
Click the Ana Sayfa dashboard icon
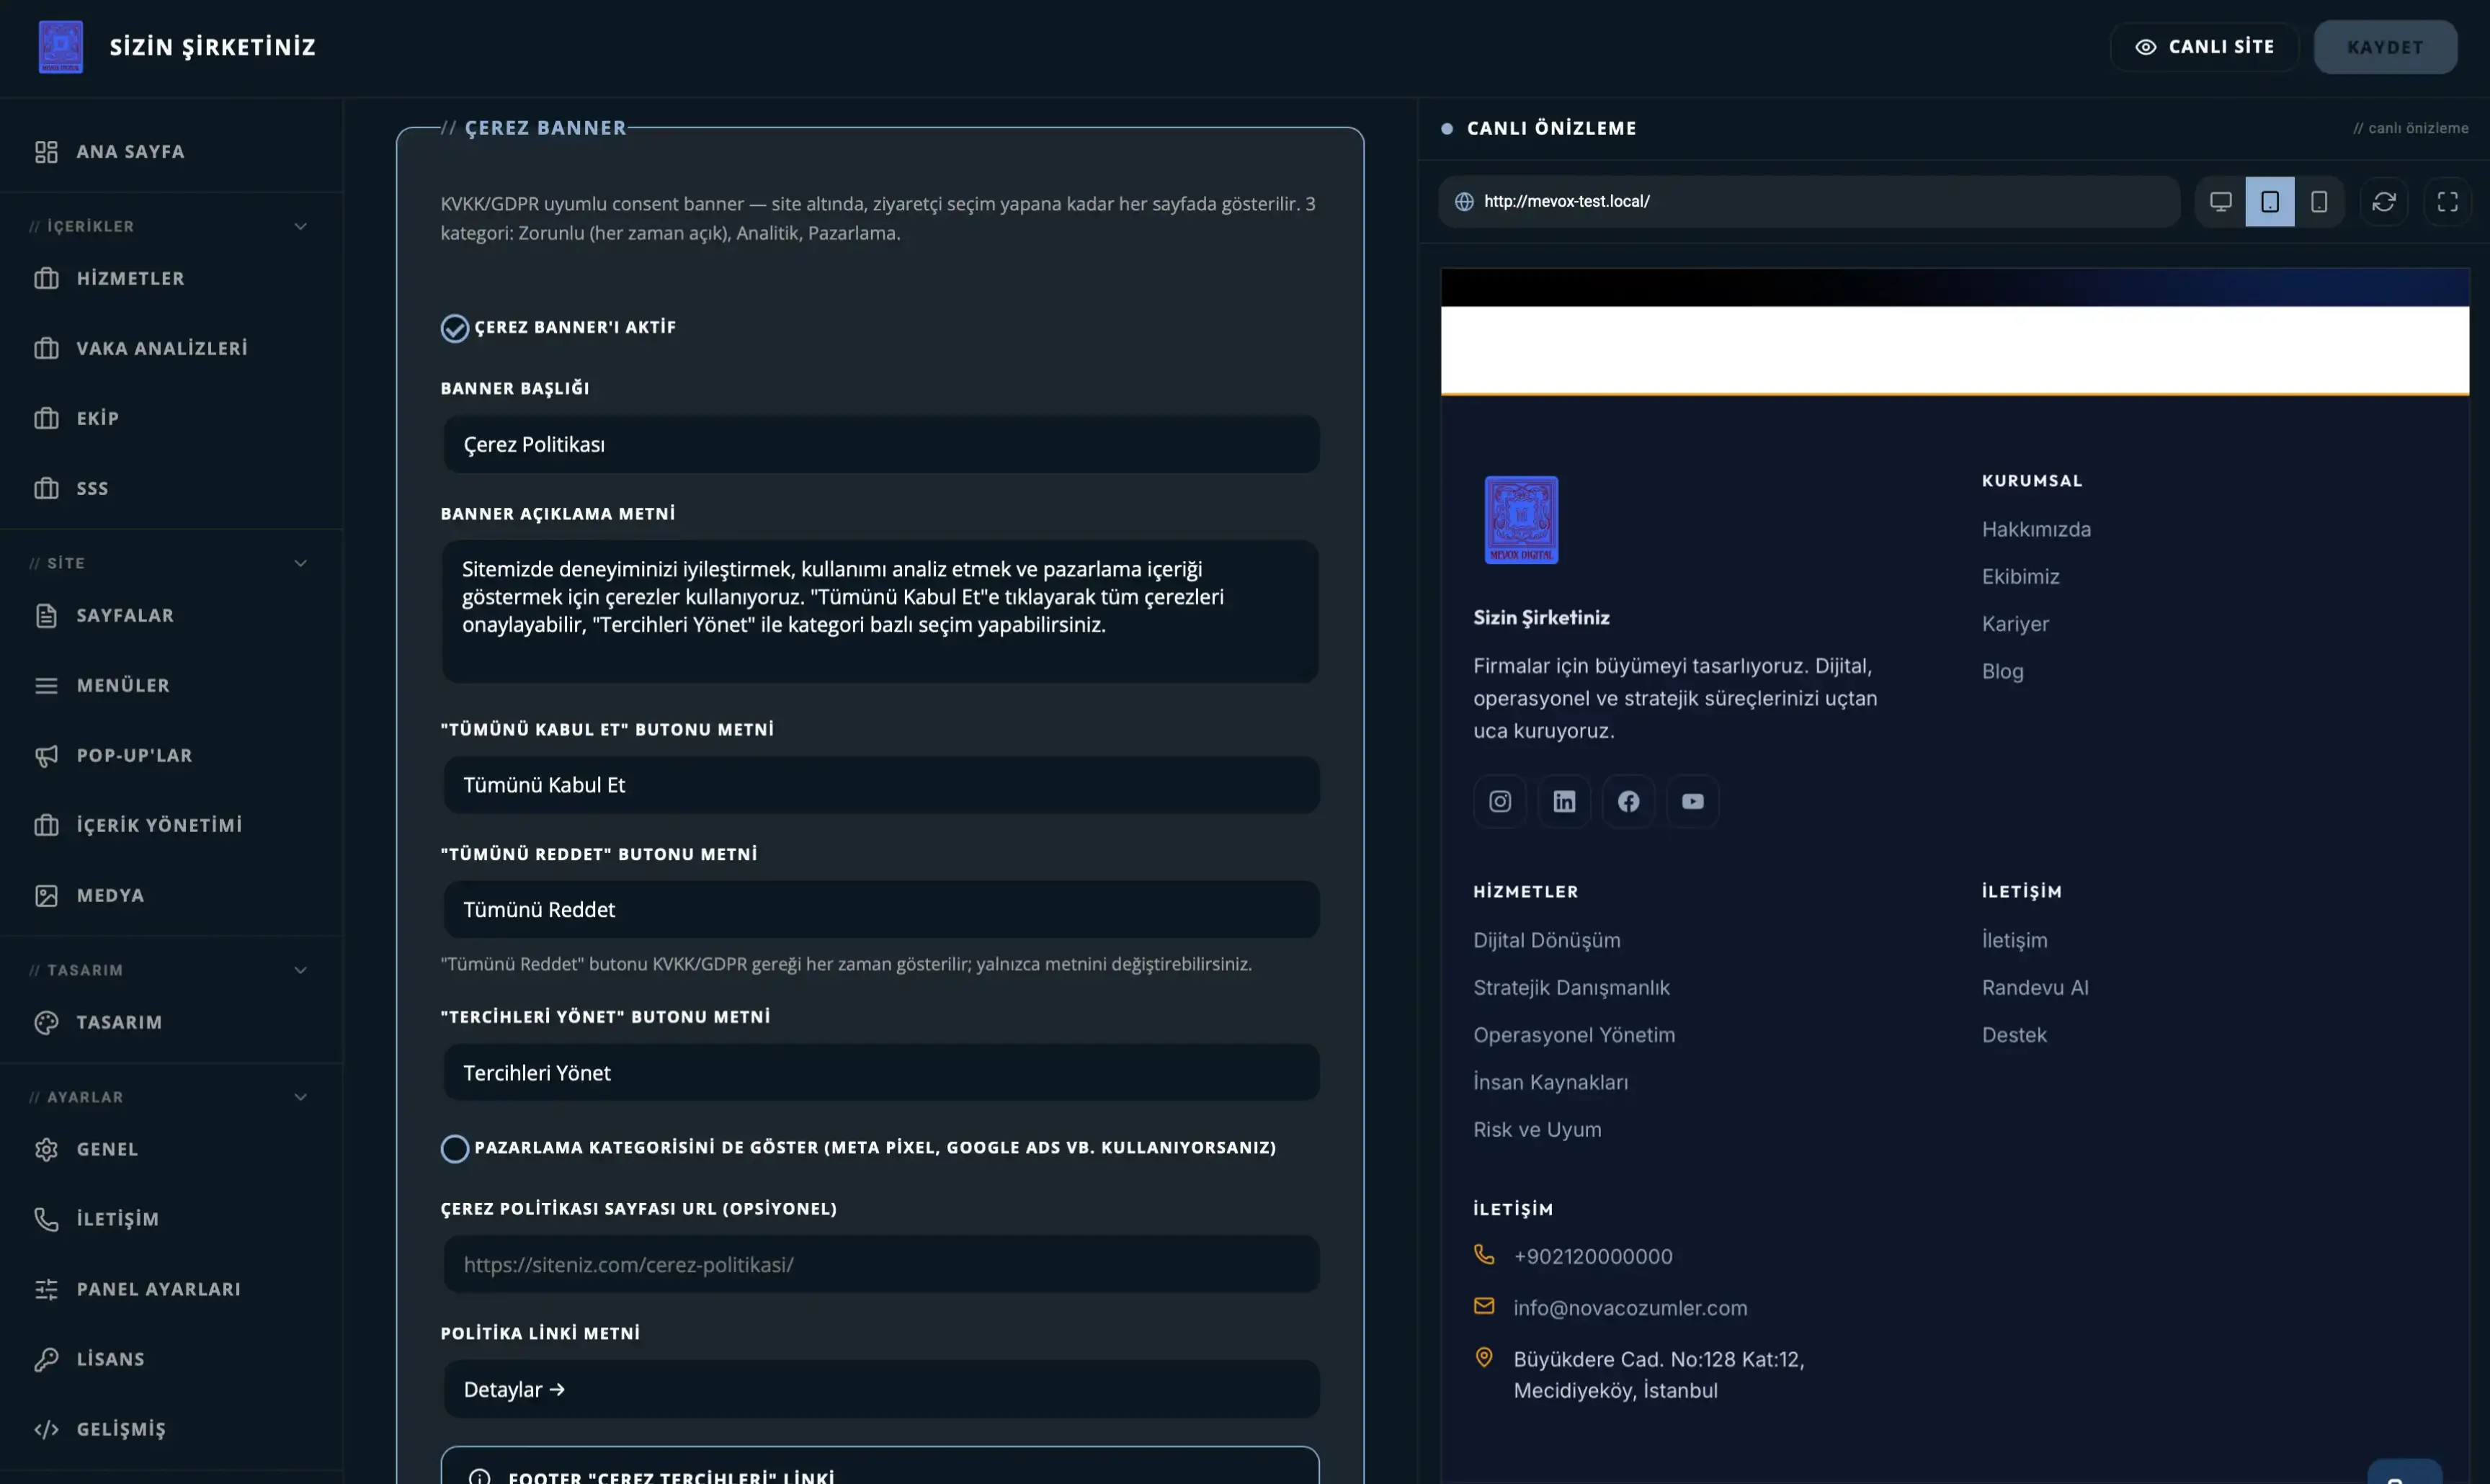46,152
